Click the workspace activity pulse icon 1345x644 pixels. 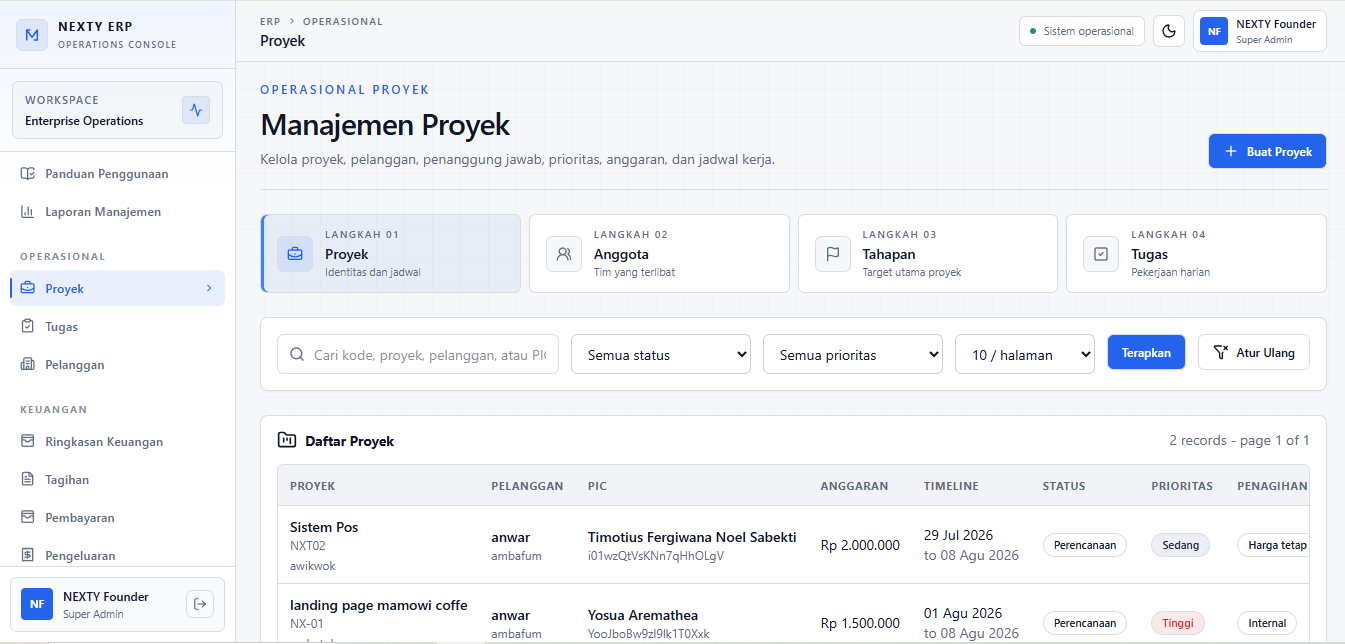(x=196, y=110)
